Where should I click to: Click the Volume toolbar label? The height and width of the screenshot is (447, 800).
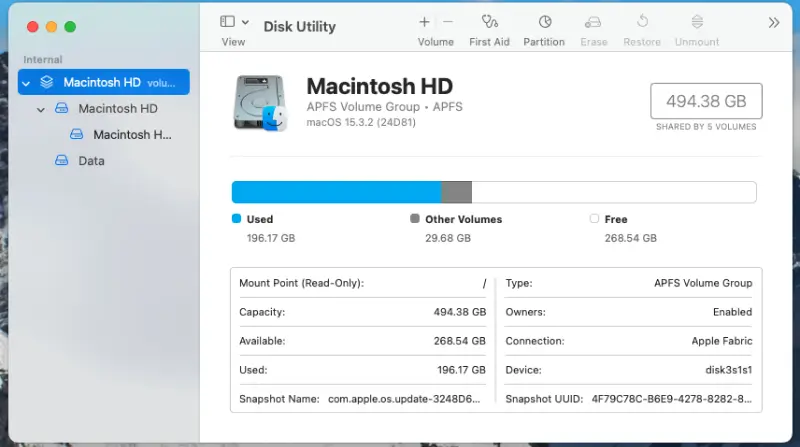click(x=436, y=42)
